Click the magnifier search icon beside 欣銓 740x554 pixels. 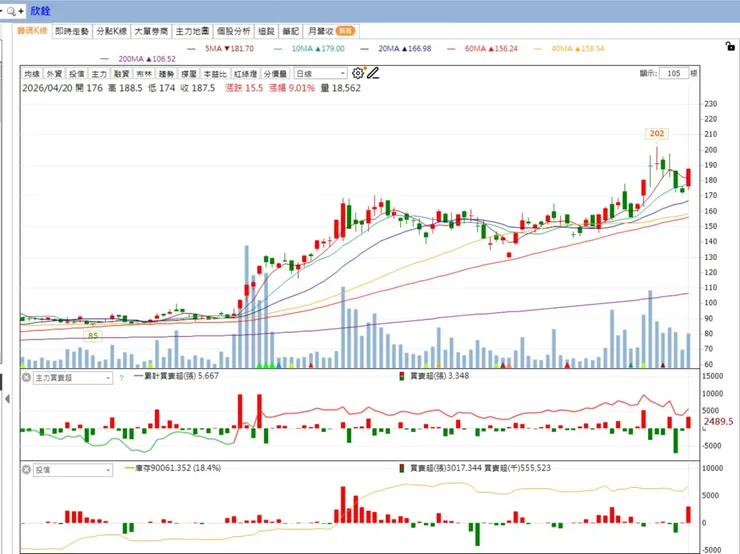click(11, 10)
